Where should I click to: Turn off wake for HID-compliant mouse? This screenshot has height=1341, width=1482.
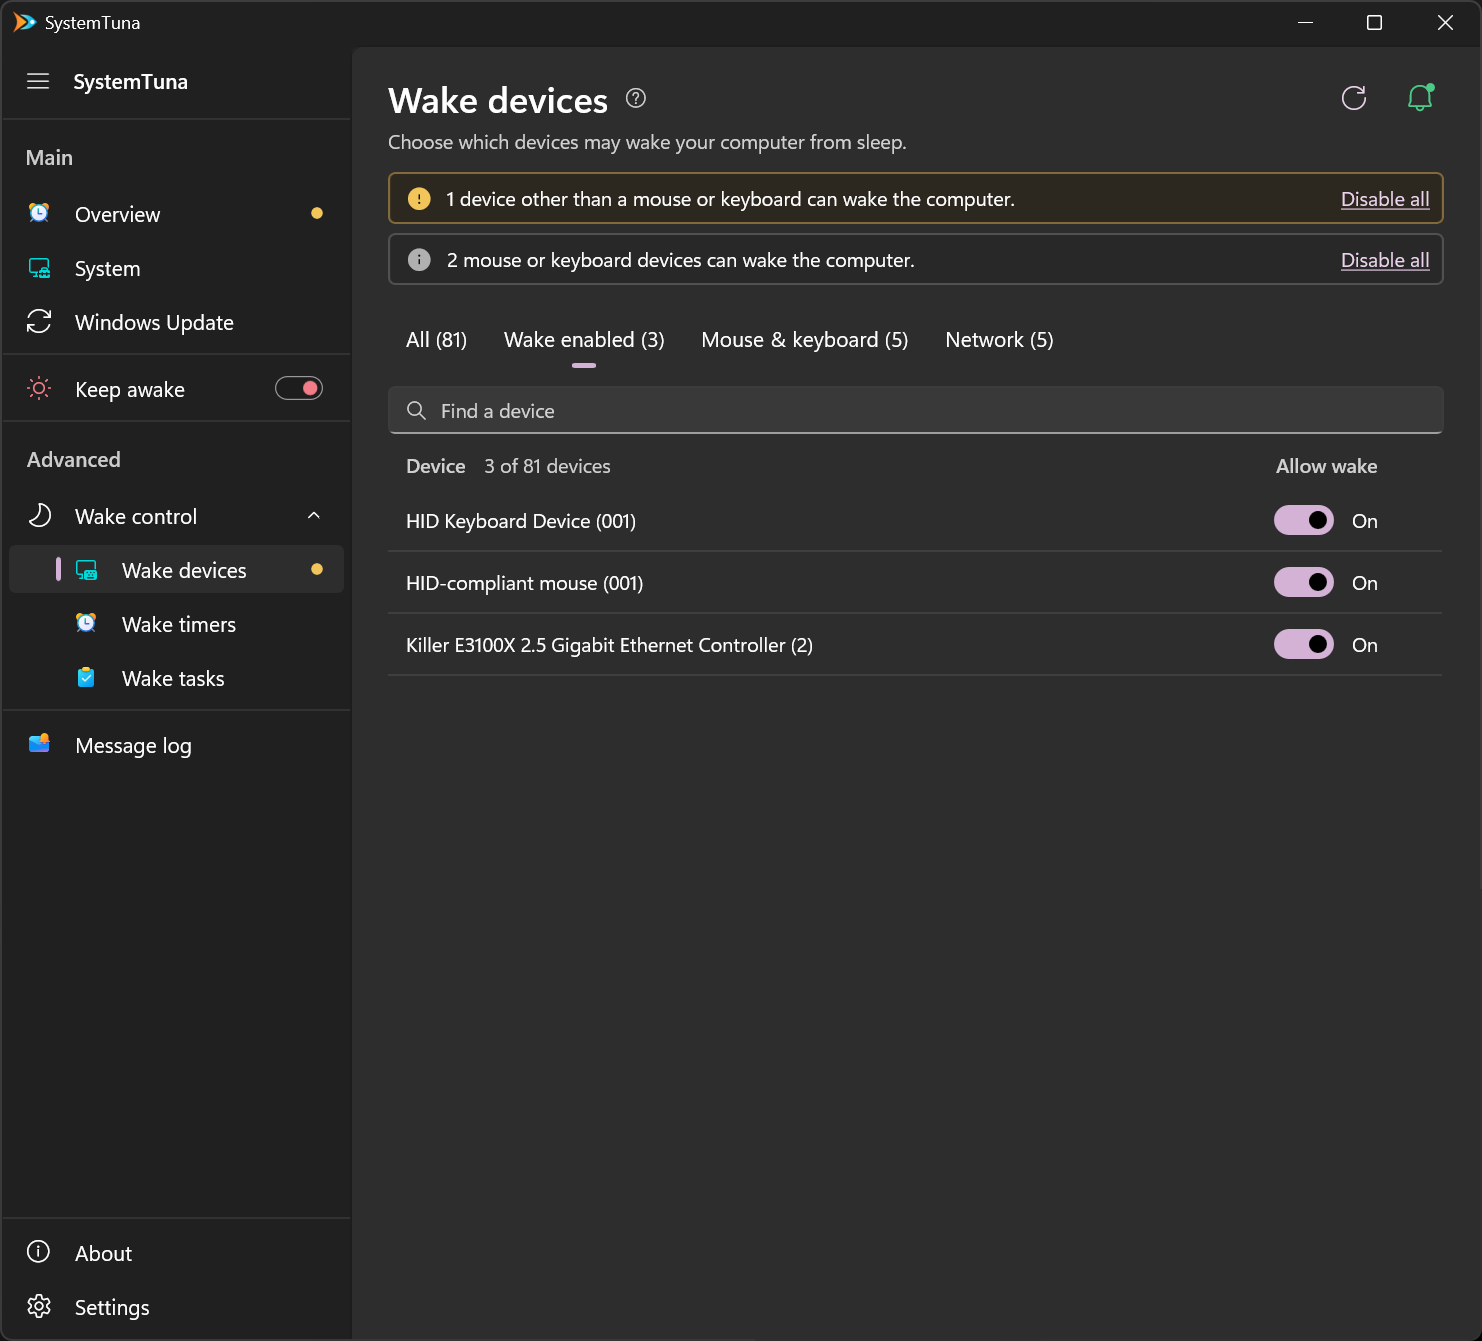click(x=1304, y=582)
